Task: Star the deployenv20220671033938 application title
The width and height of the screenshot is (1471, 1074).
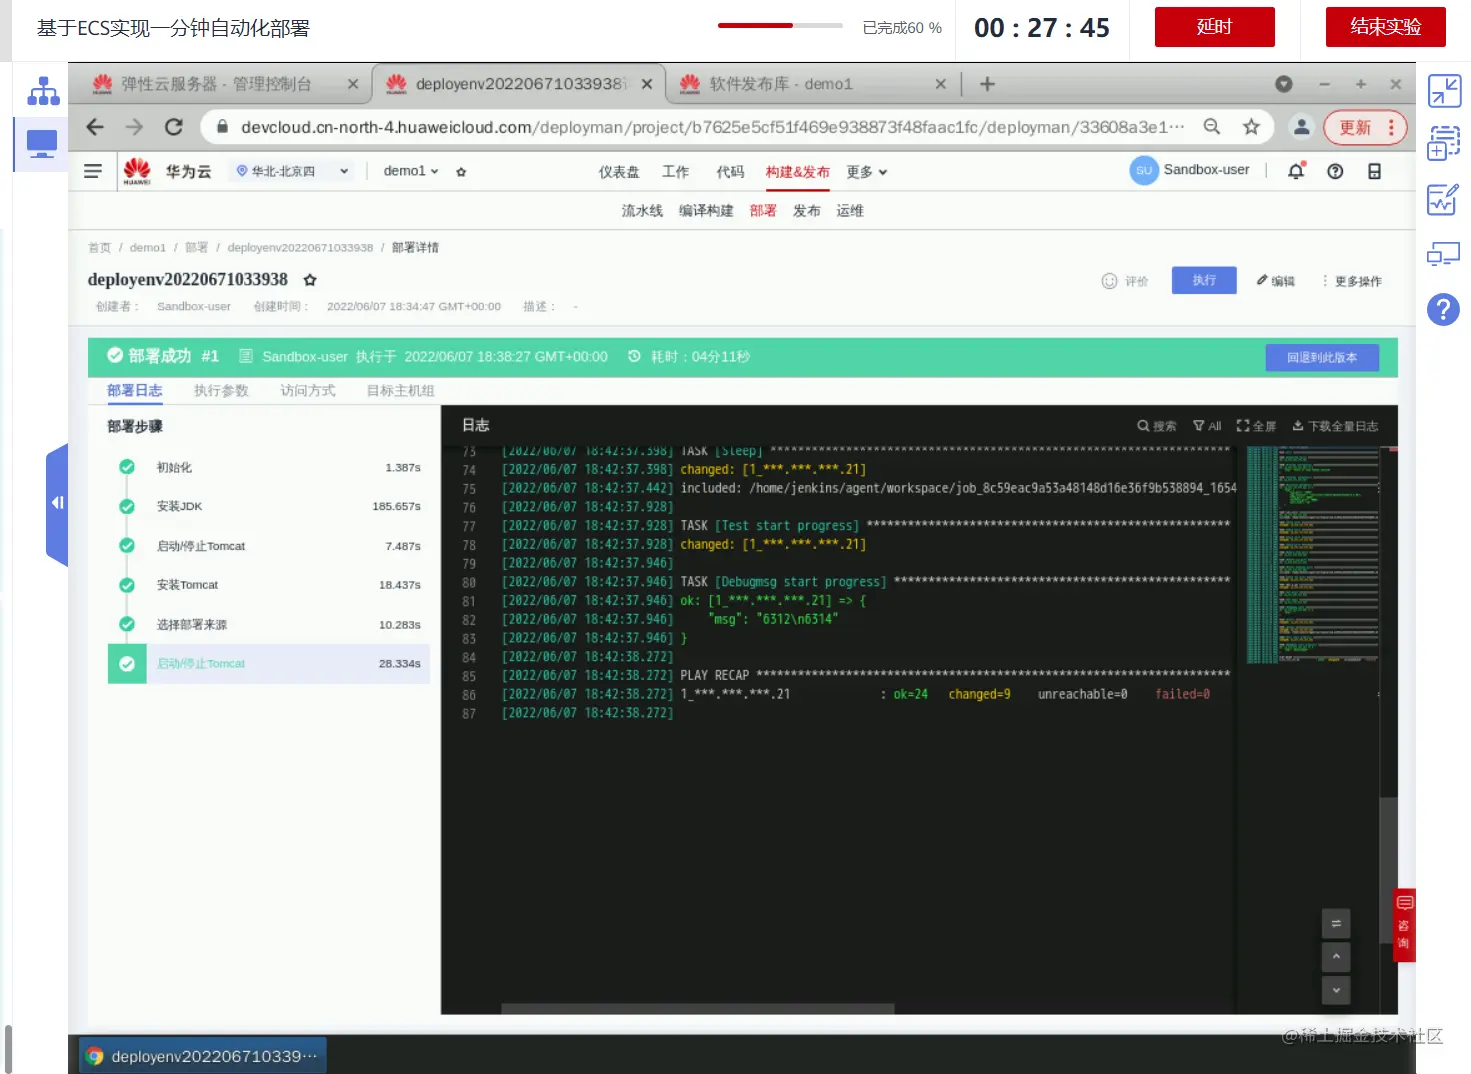Action: (310, 280)
